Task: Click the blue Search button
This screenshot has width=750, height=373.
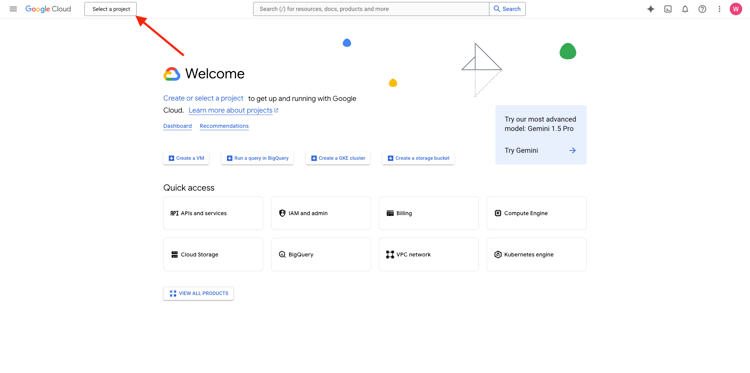Action: [507, 9]
